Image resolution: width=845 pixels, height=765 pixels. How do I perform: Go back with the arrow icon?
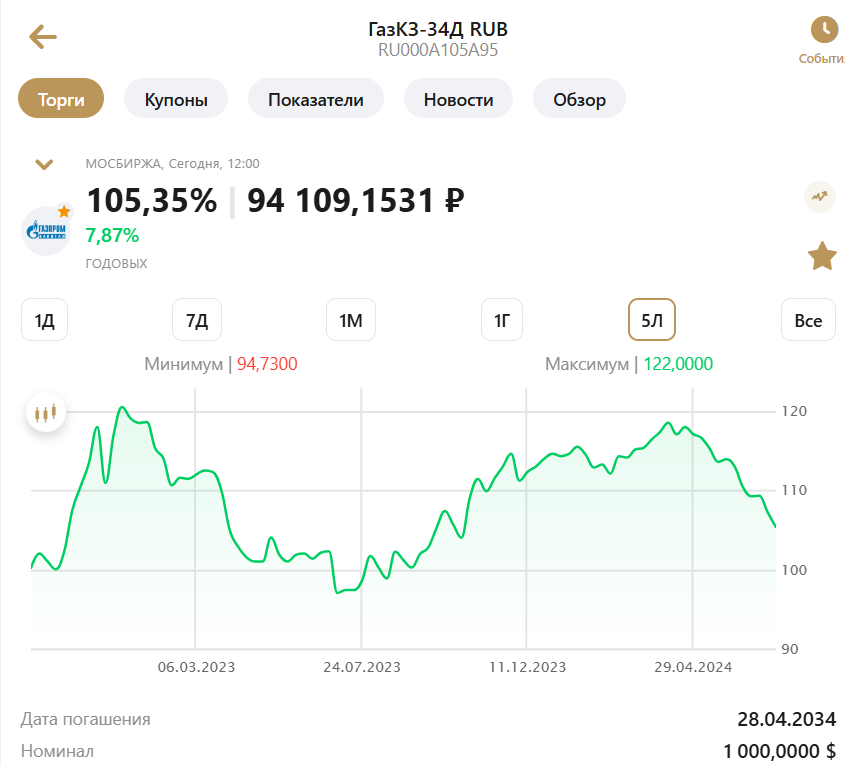43,37
